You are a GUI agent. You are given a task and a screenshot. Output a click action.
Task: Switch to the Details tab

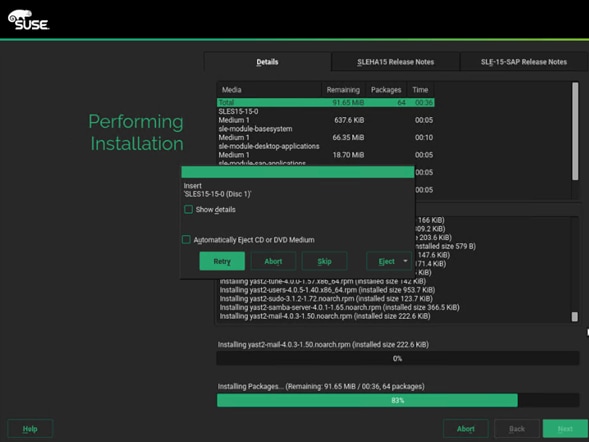click(267, 62)
